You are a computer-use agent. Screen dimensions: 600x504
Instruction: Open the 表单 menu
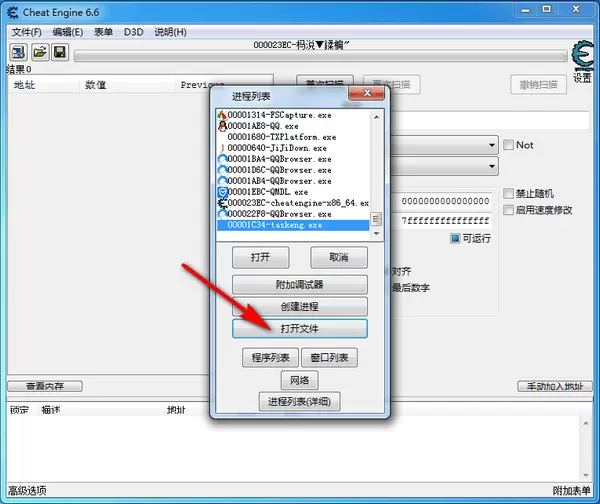(103, 32)
